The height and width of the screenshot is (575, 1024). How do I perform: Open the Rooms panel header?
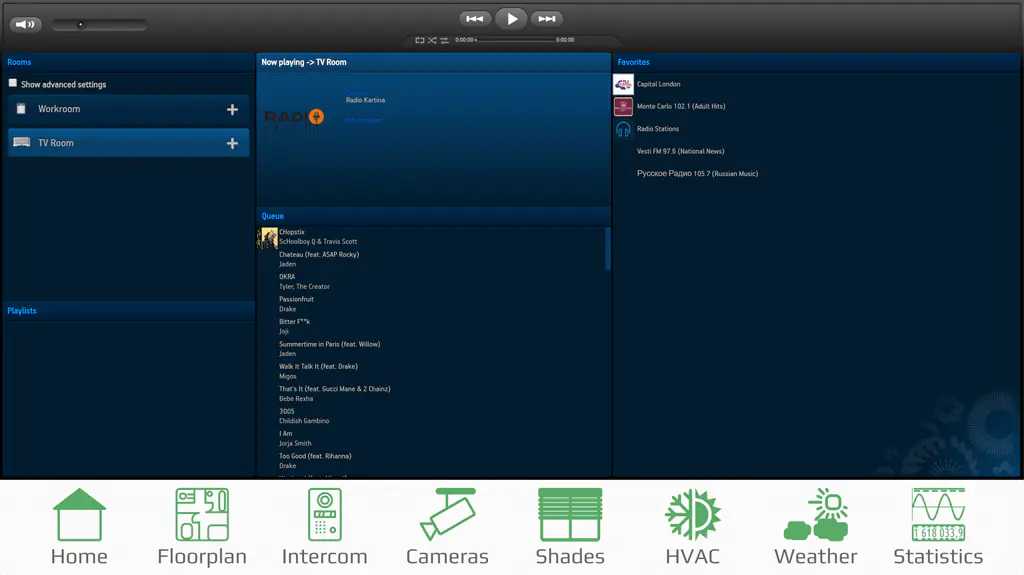[128, 62]
